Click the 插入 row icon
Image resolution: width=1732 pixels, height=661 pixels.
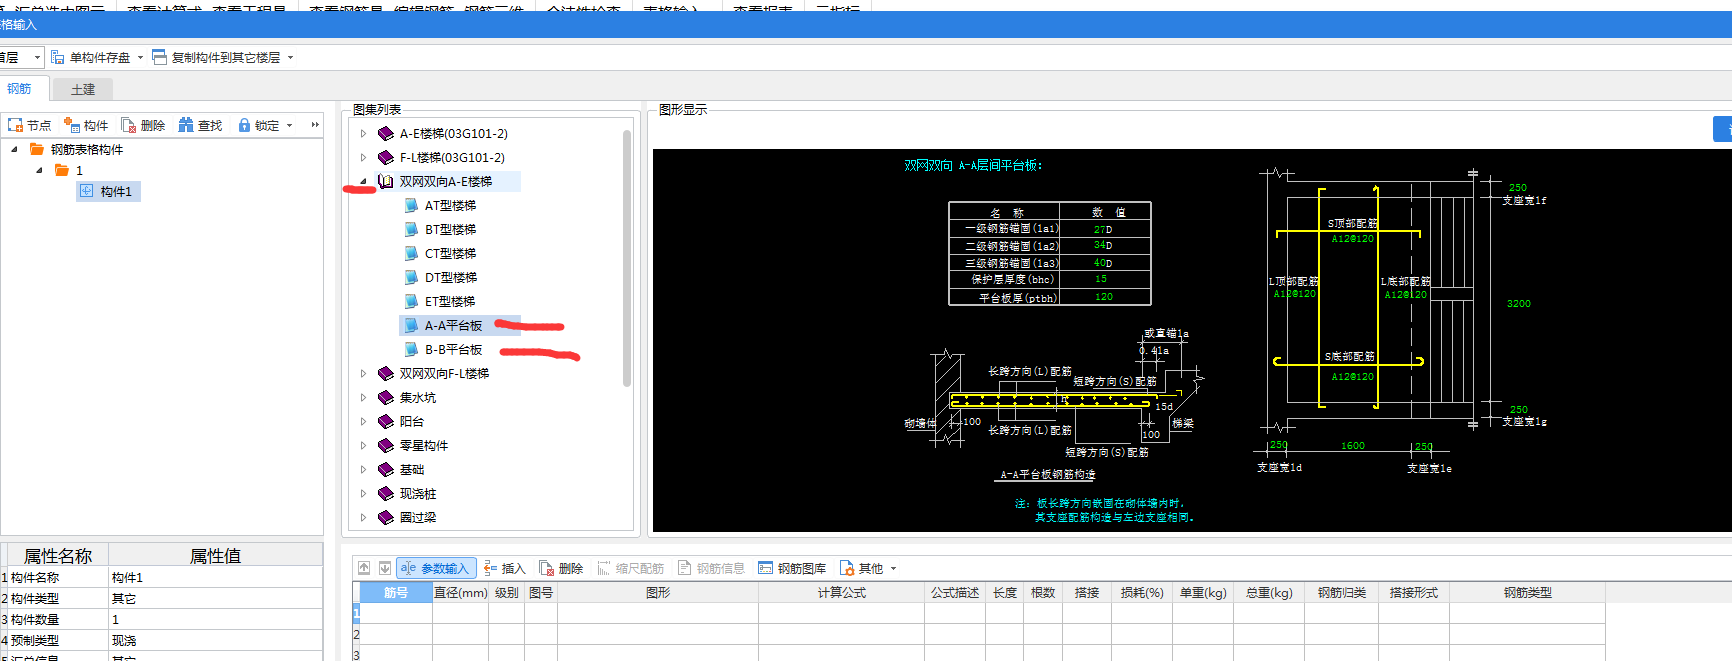coord(490,568)
